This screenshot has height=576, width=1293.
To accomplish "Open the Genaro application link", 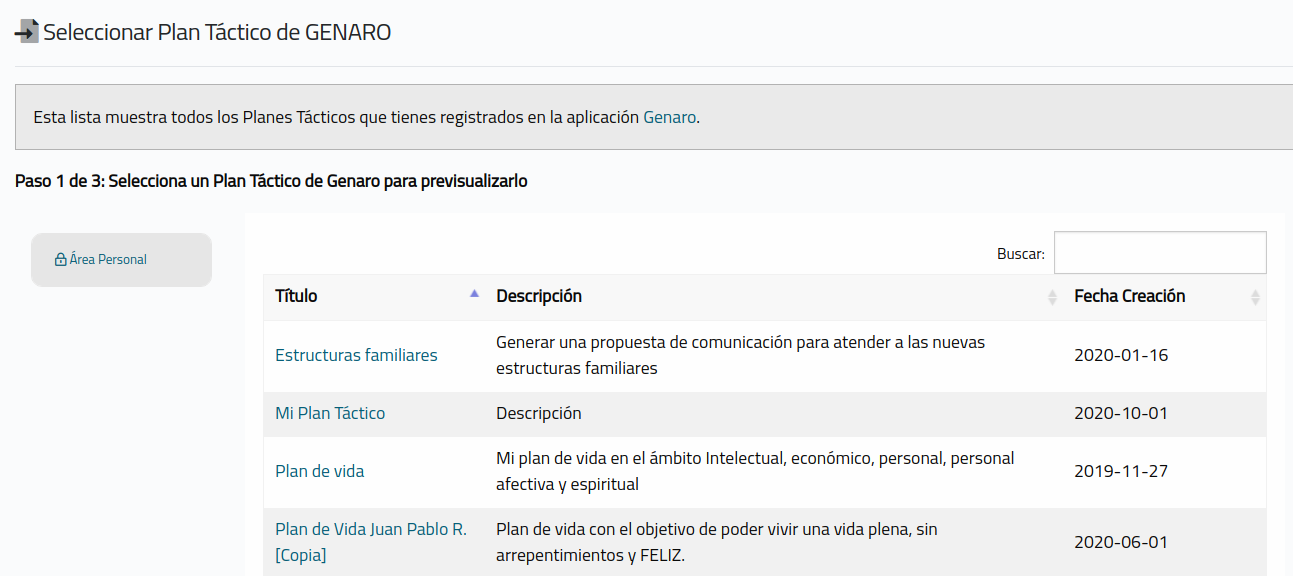I will click(669, 117).
